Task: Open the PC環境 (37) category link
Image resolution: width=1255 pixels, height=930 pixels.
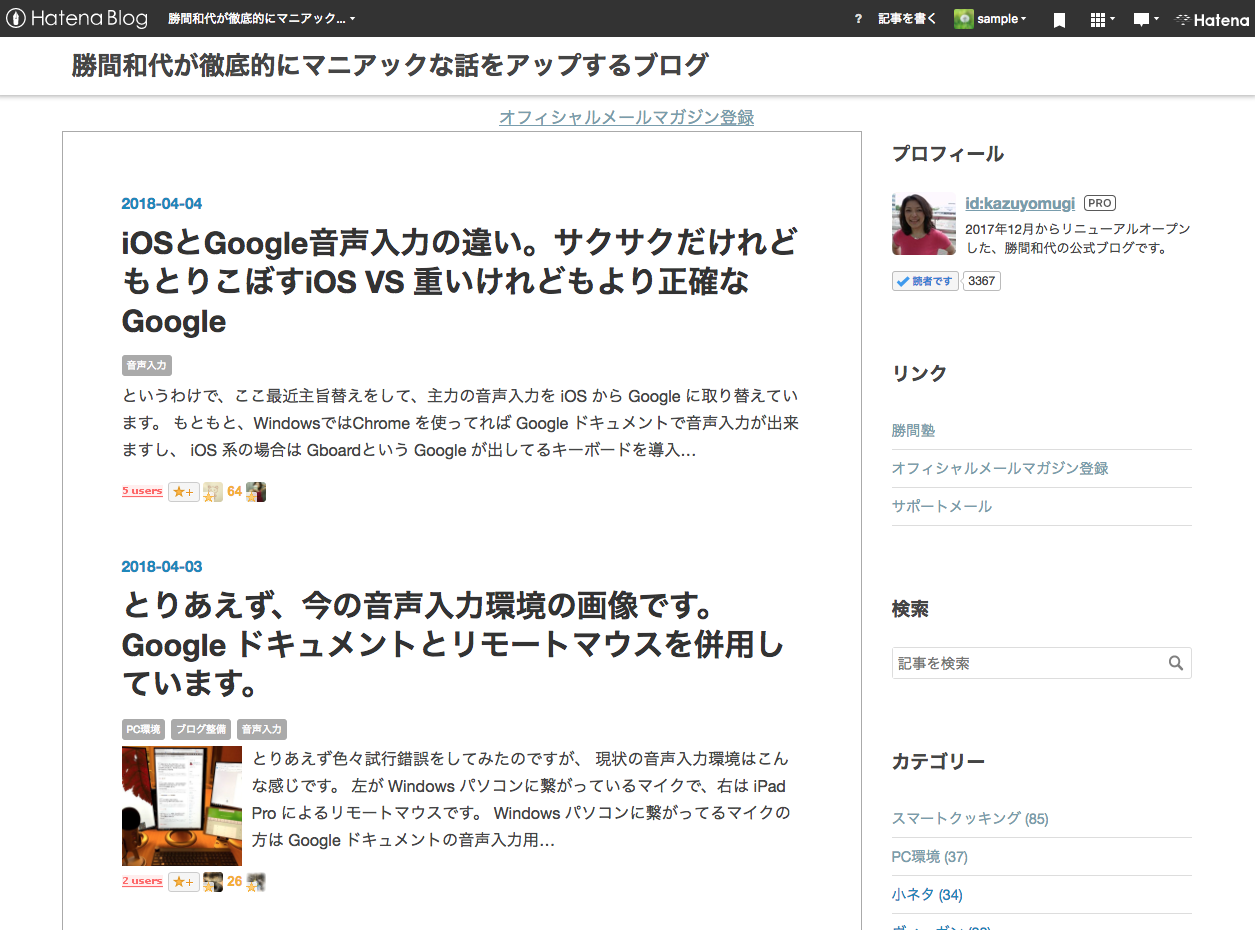Action: 930,856
